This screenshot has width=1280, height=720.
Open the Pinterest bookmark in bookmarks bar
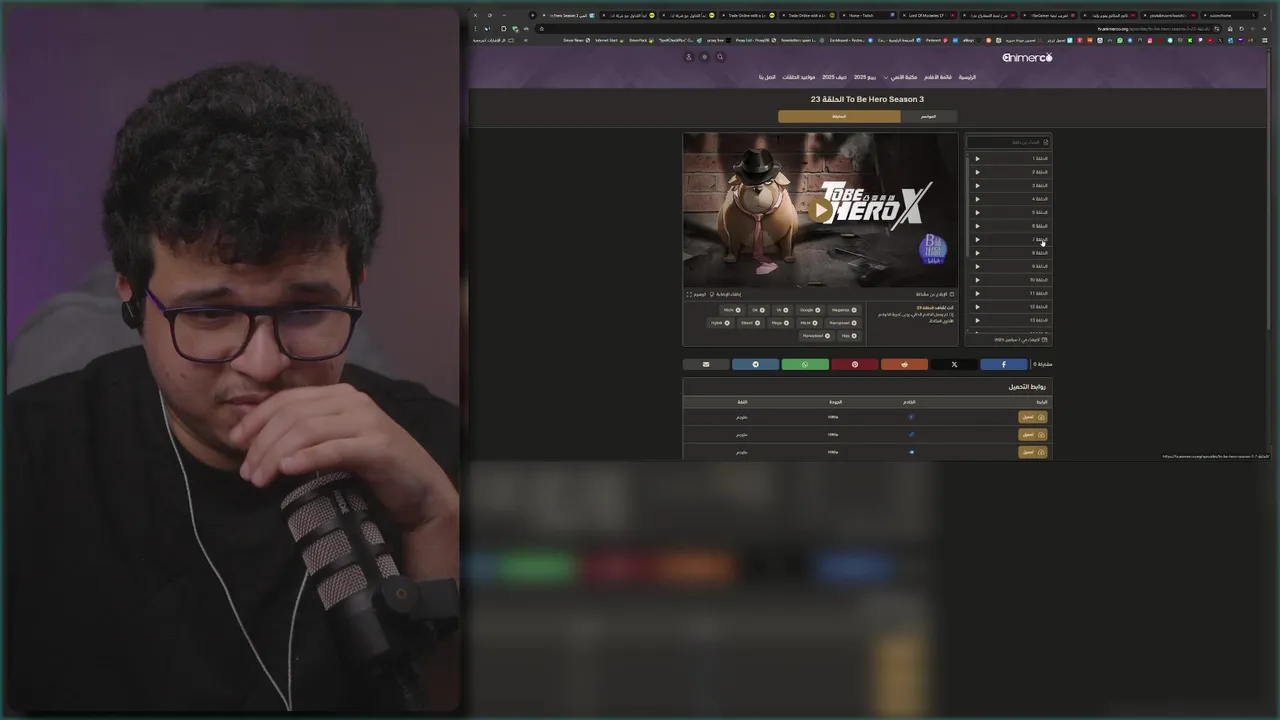click(936, 40)
